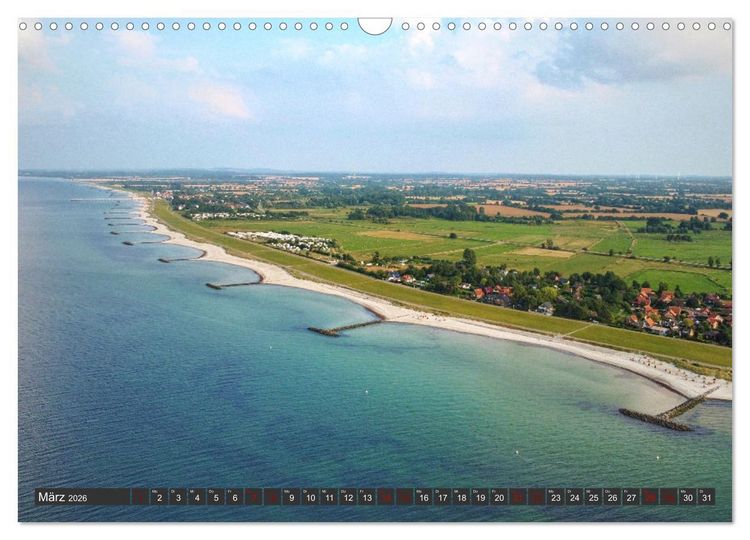Image resolution: width=750 pixels, height=540 pixels.
Task: Select day 20 in the calendar strip
Action: (499, 496)
